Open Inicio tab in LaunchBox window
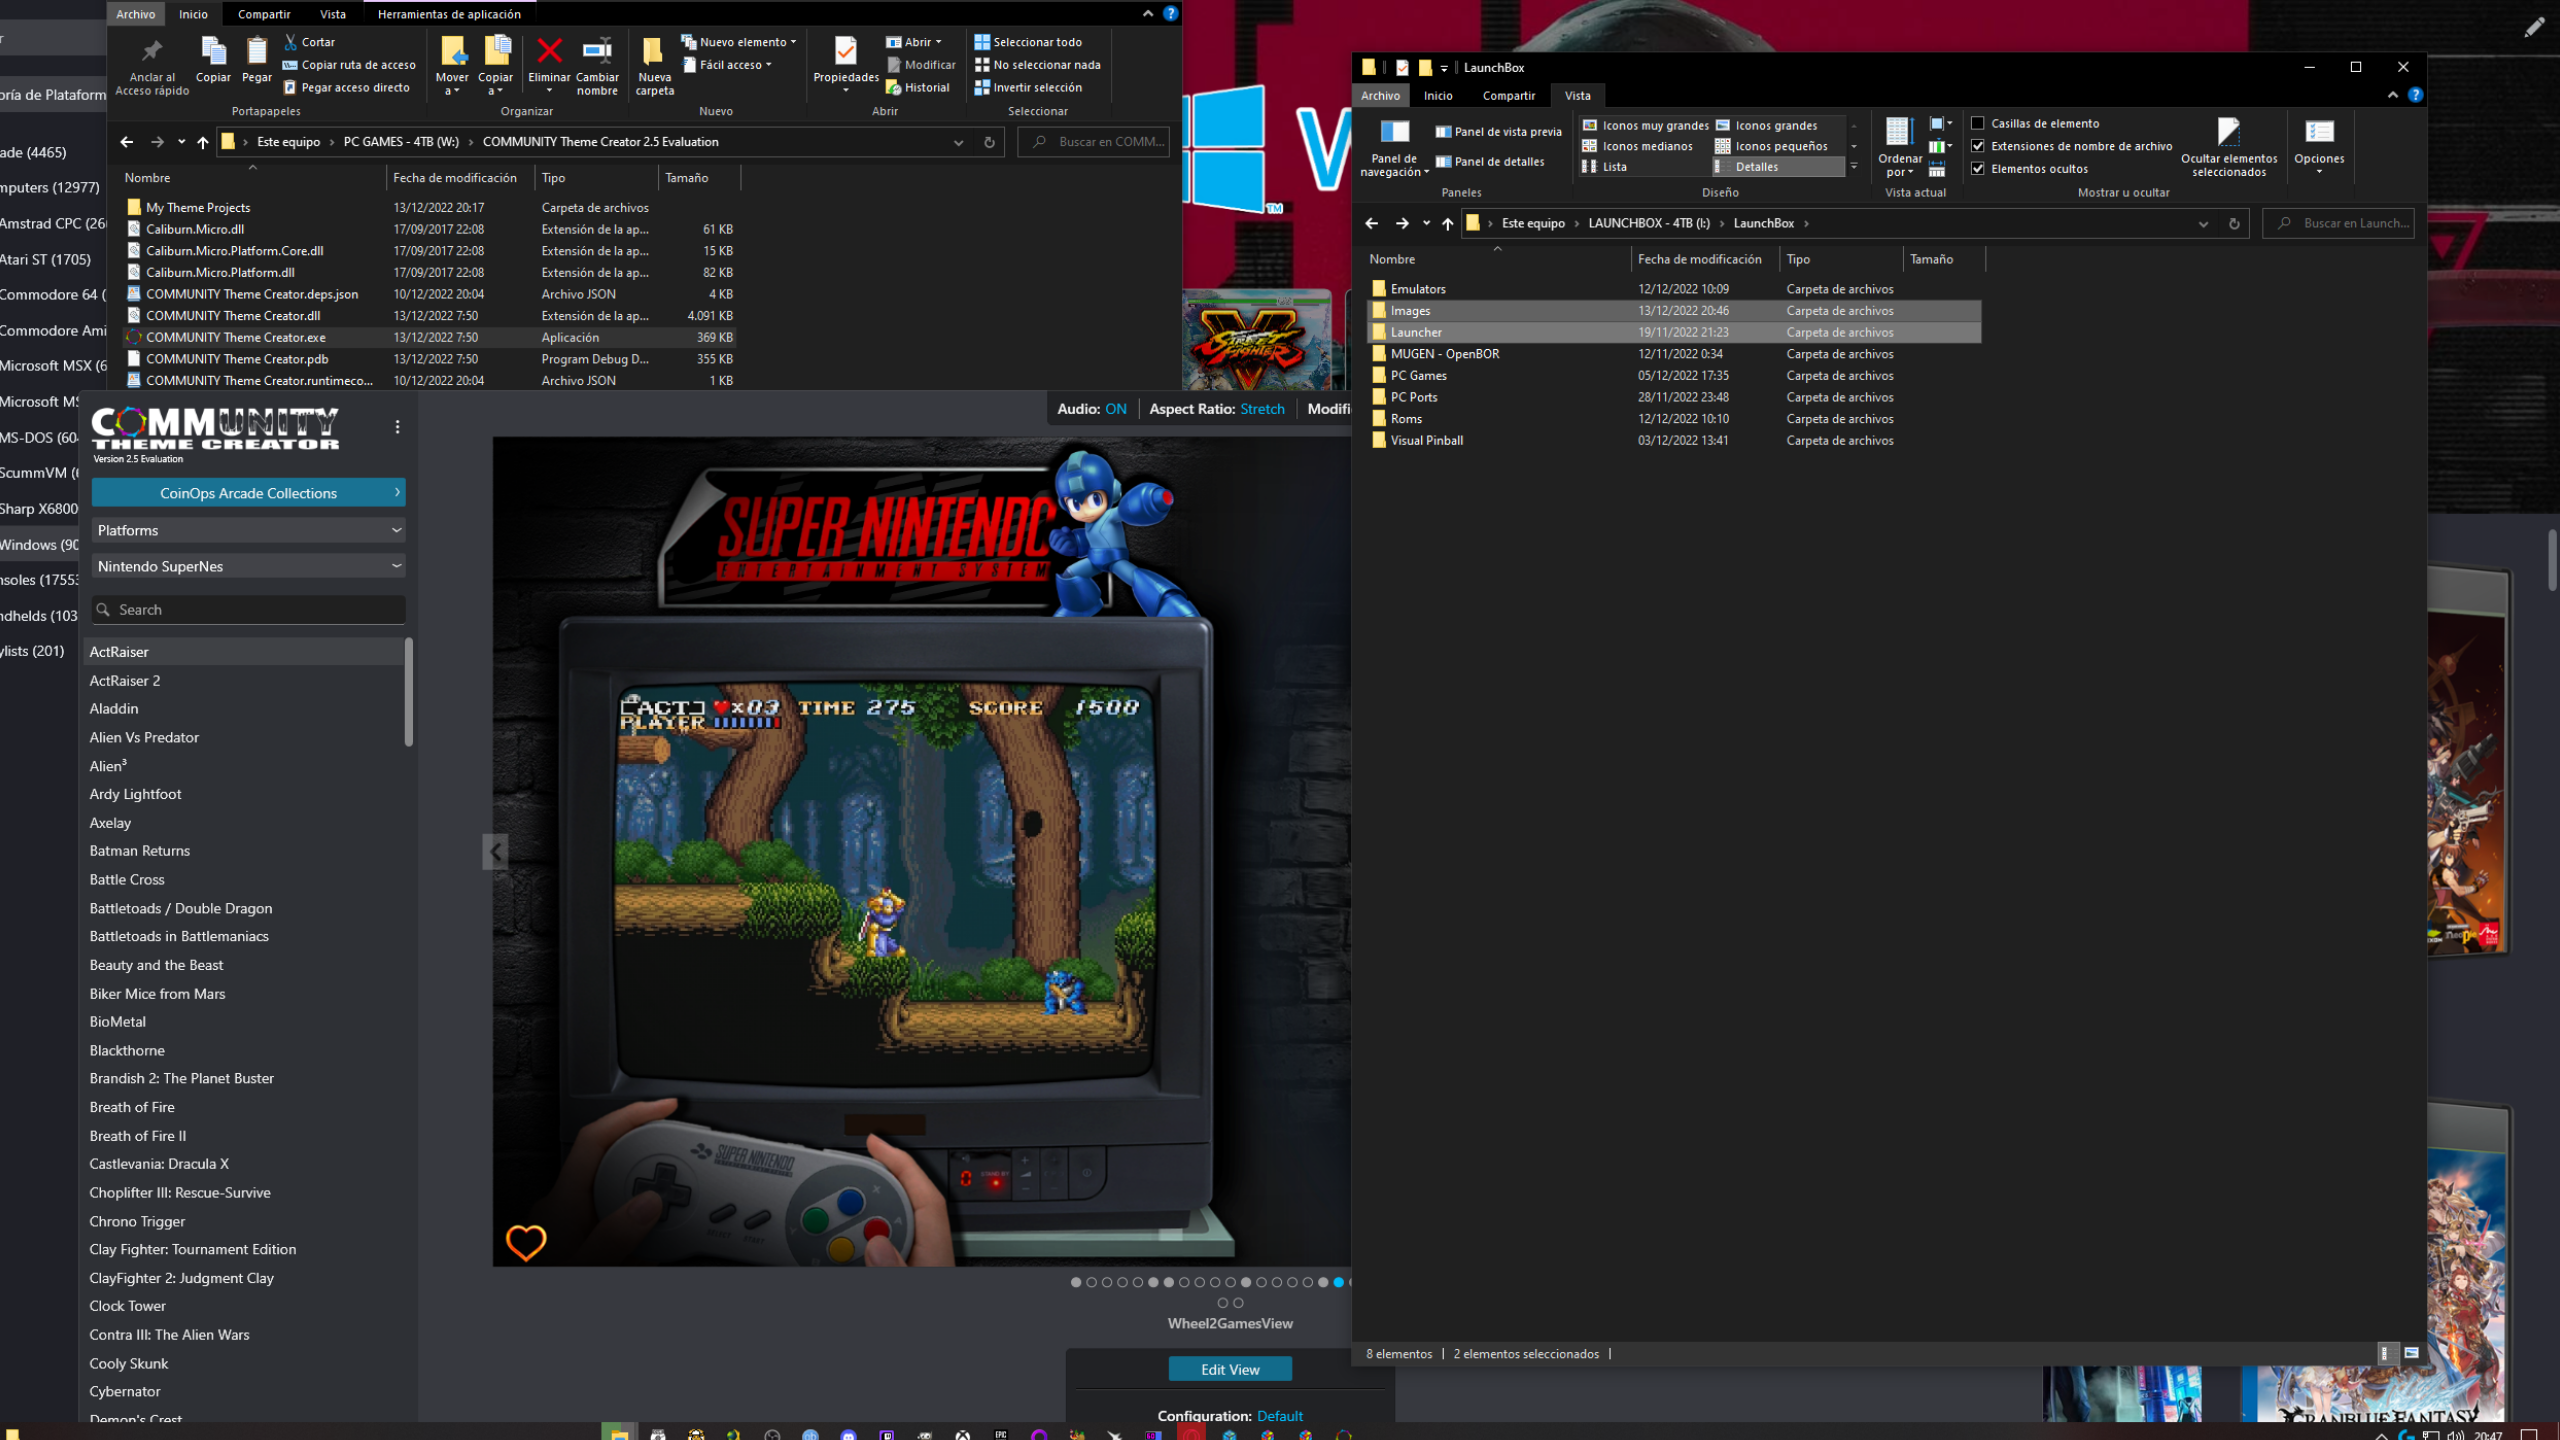2560x1440 pixels. pyautogui.click(x=1438, y=95)
